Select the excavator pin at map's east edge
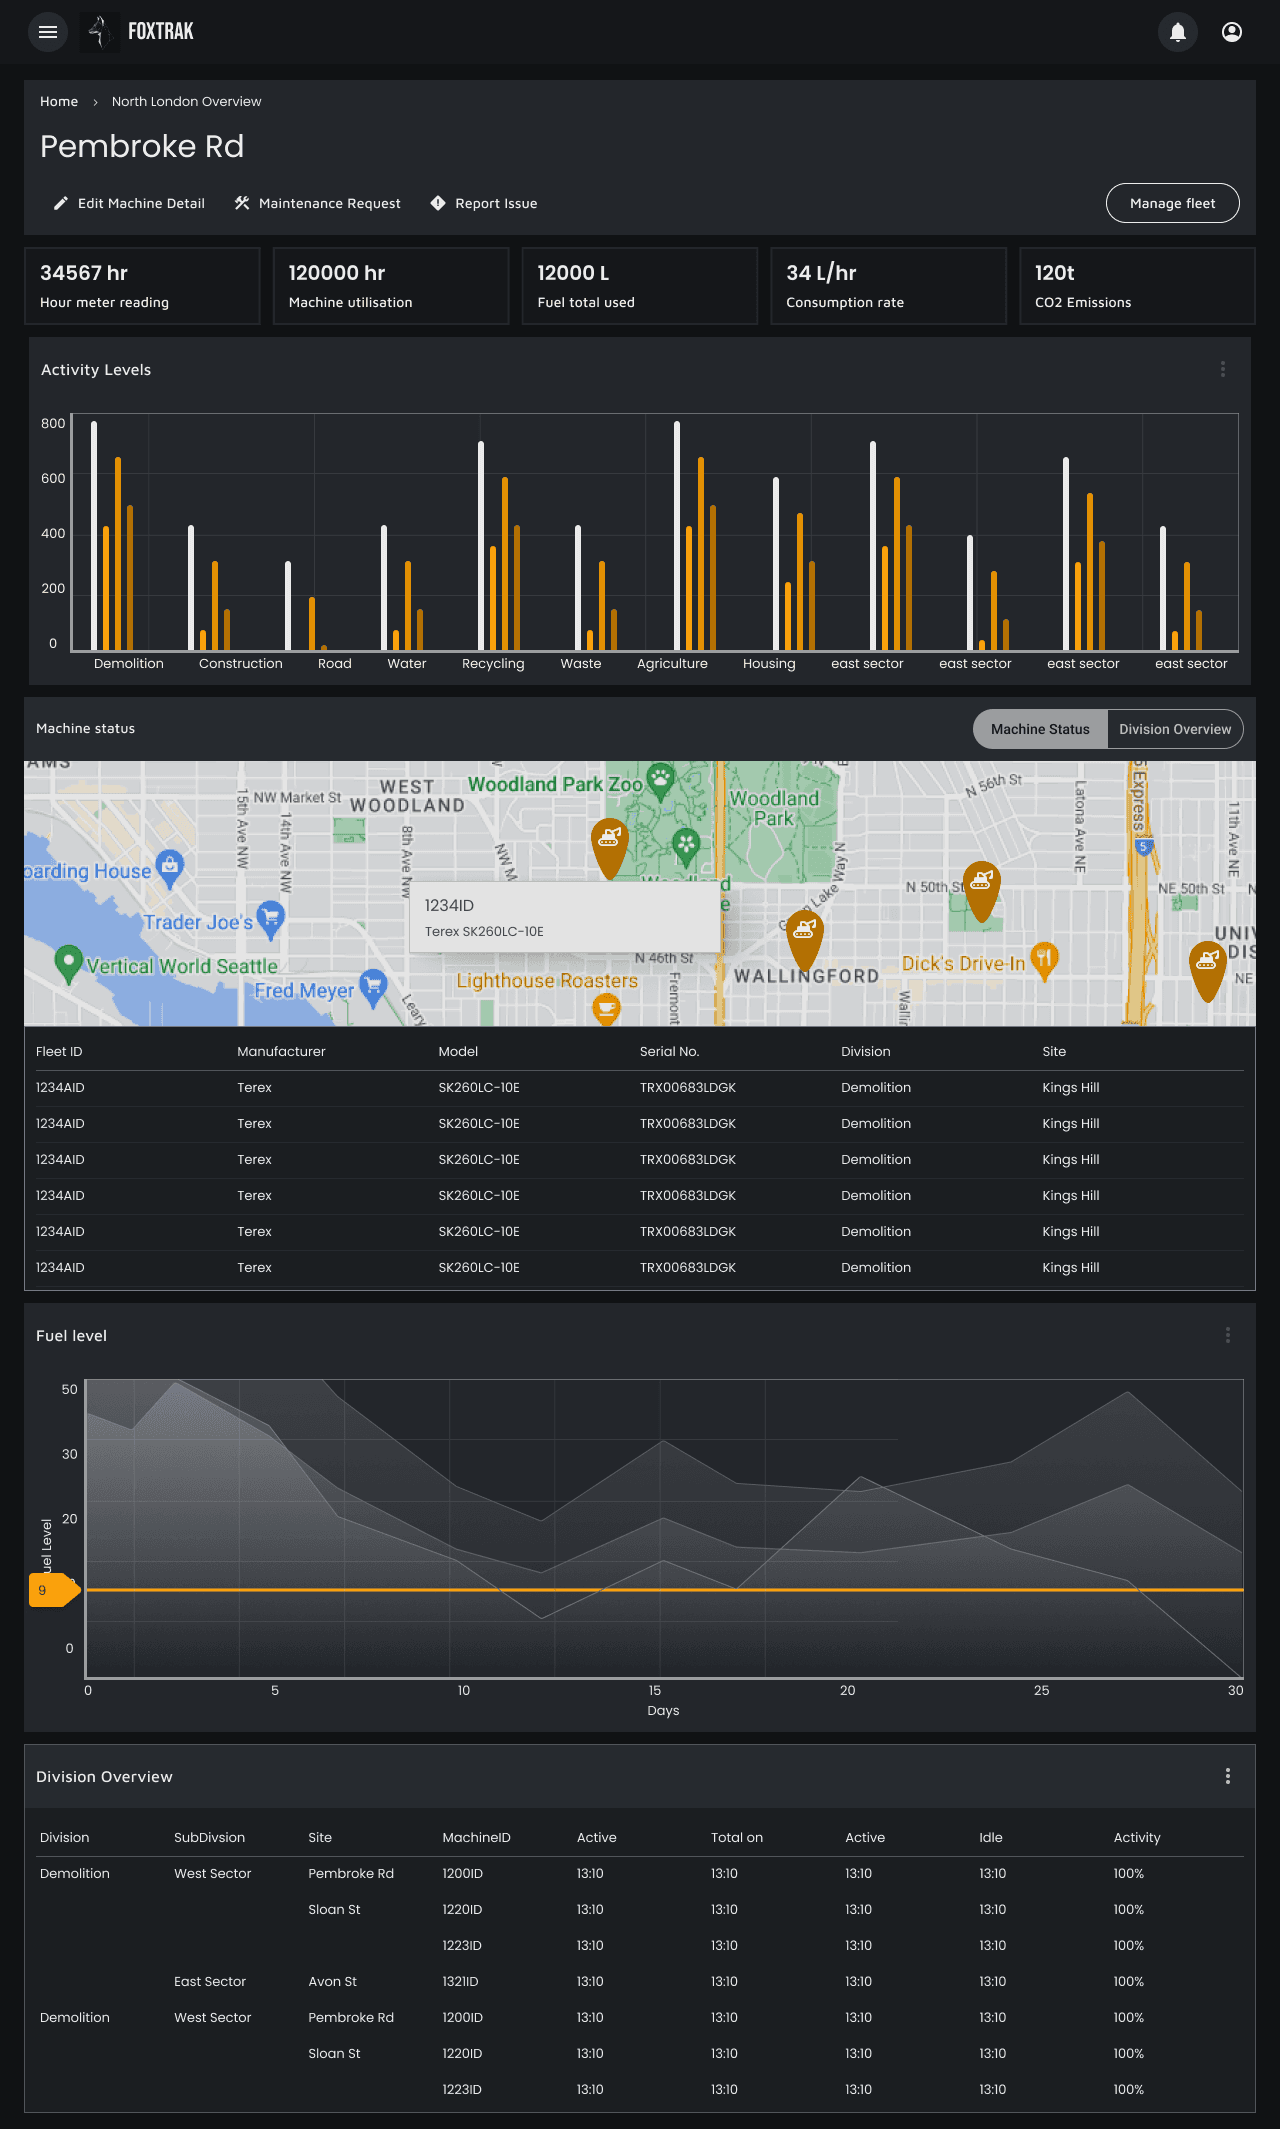 tap(1207, 970)
